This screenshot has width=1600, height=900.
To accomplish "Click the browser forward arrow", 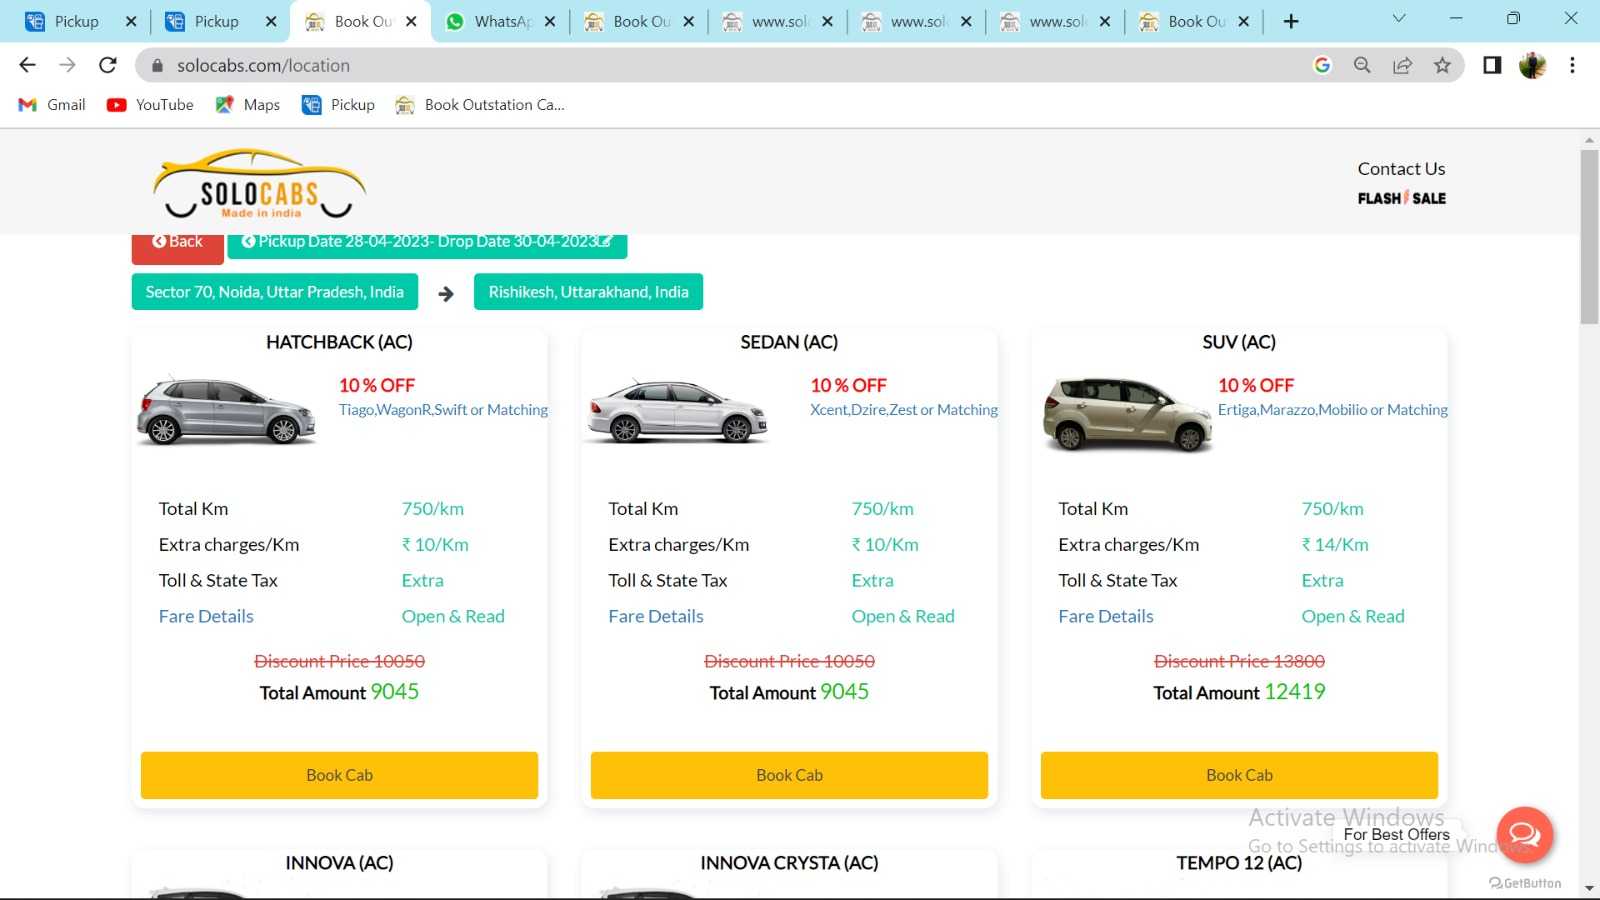I will 67,65.
